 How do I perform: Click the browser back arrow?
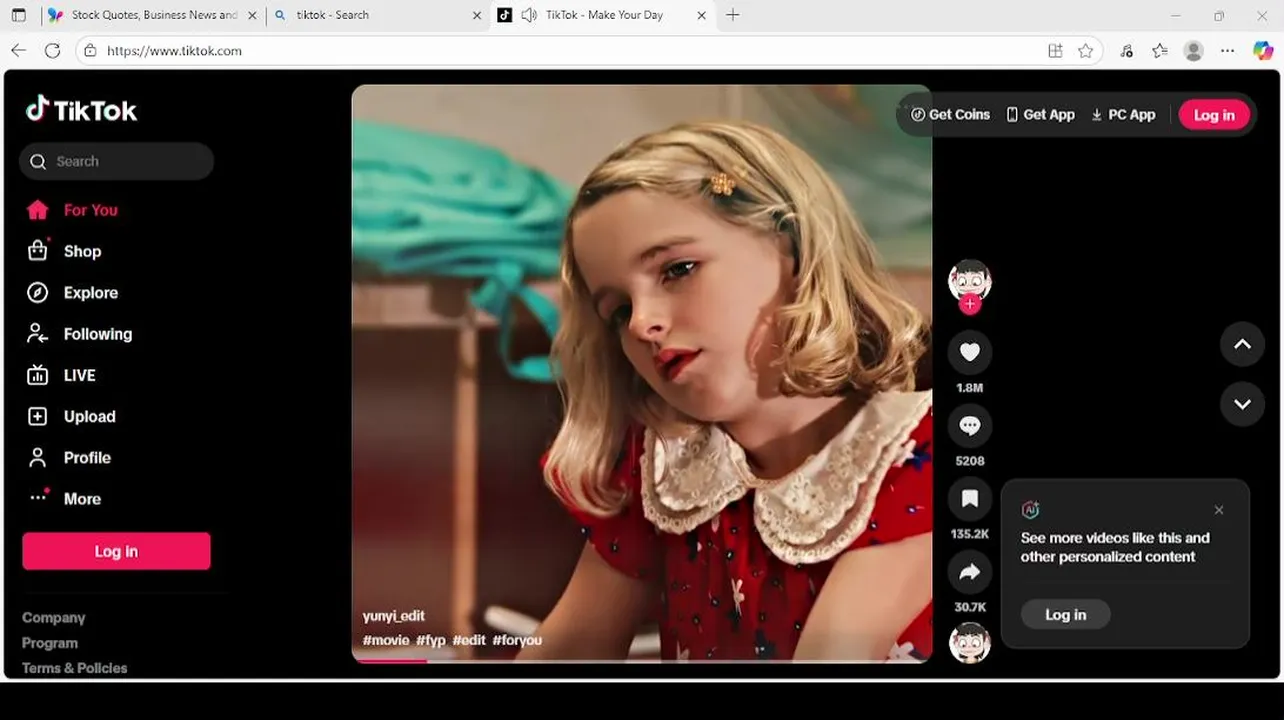(x=18, y=51)
